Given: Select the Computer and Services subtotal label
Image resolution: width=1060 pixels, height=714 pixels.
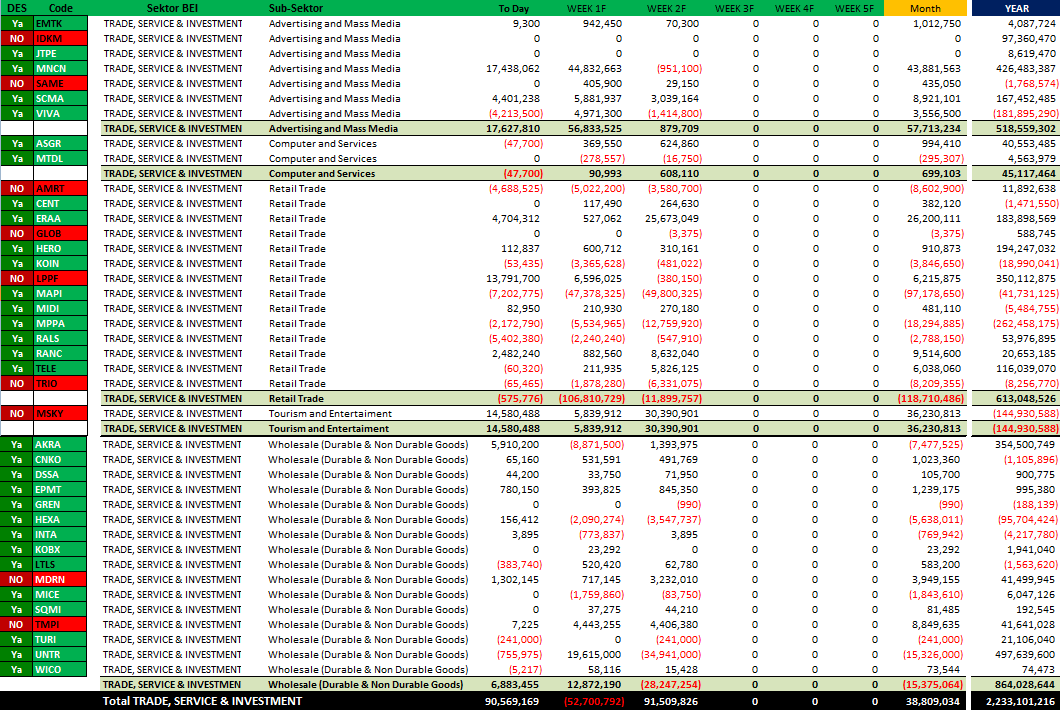Looking at the screenshot, I should coord(322,173).
